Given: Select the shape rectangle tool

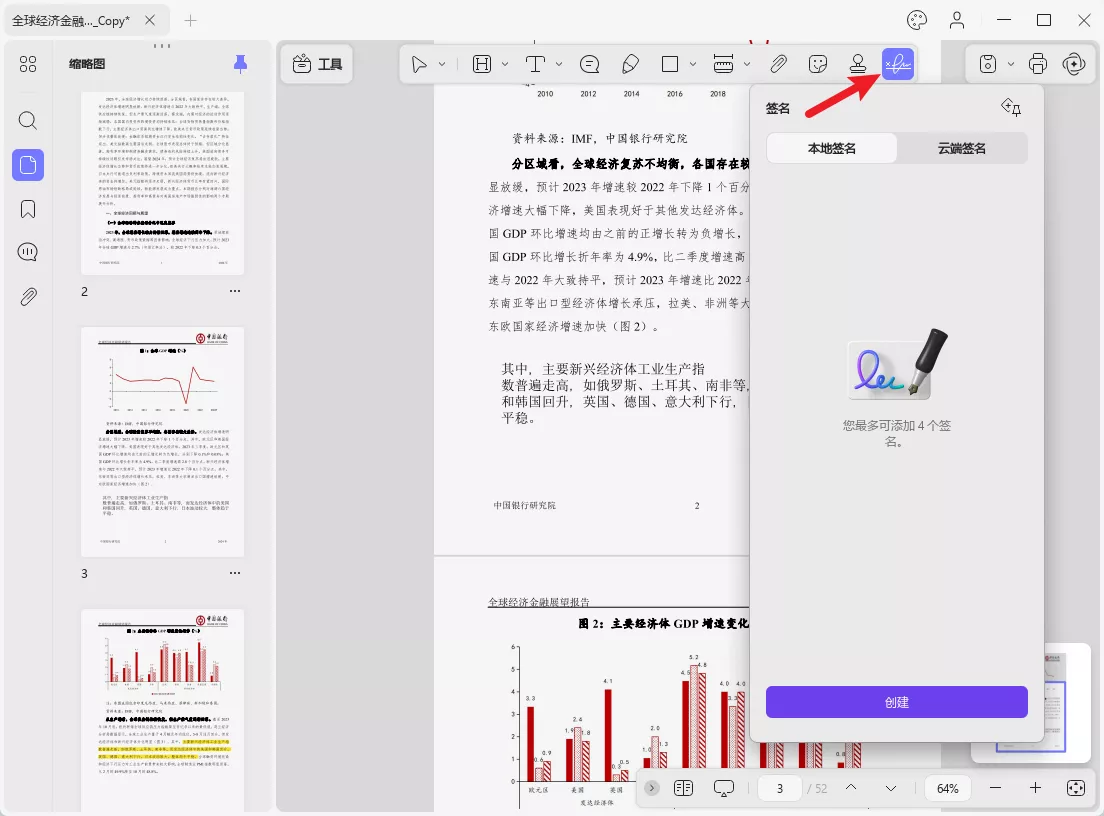Looking at the screenshot, I should tap(668, 63).
